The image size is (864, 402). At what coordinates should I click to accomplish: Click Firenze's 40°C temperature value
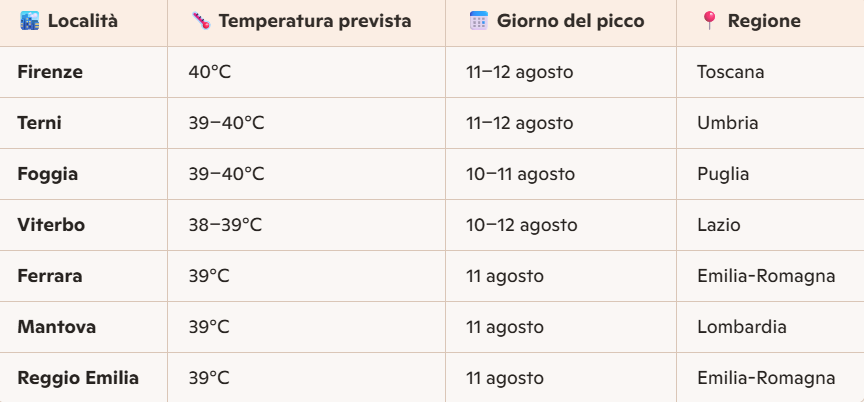pyautogui.click(x=210, y=72)
